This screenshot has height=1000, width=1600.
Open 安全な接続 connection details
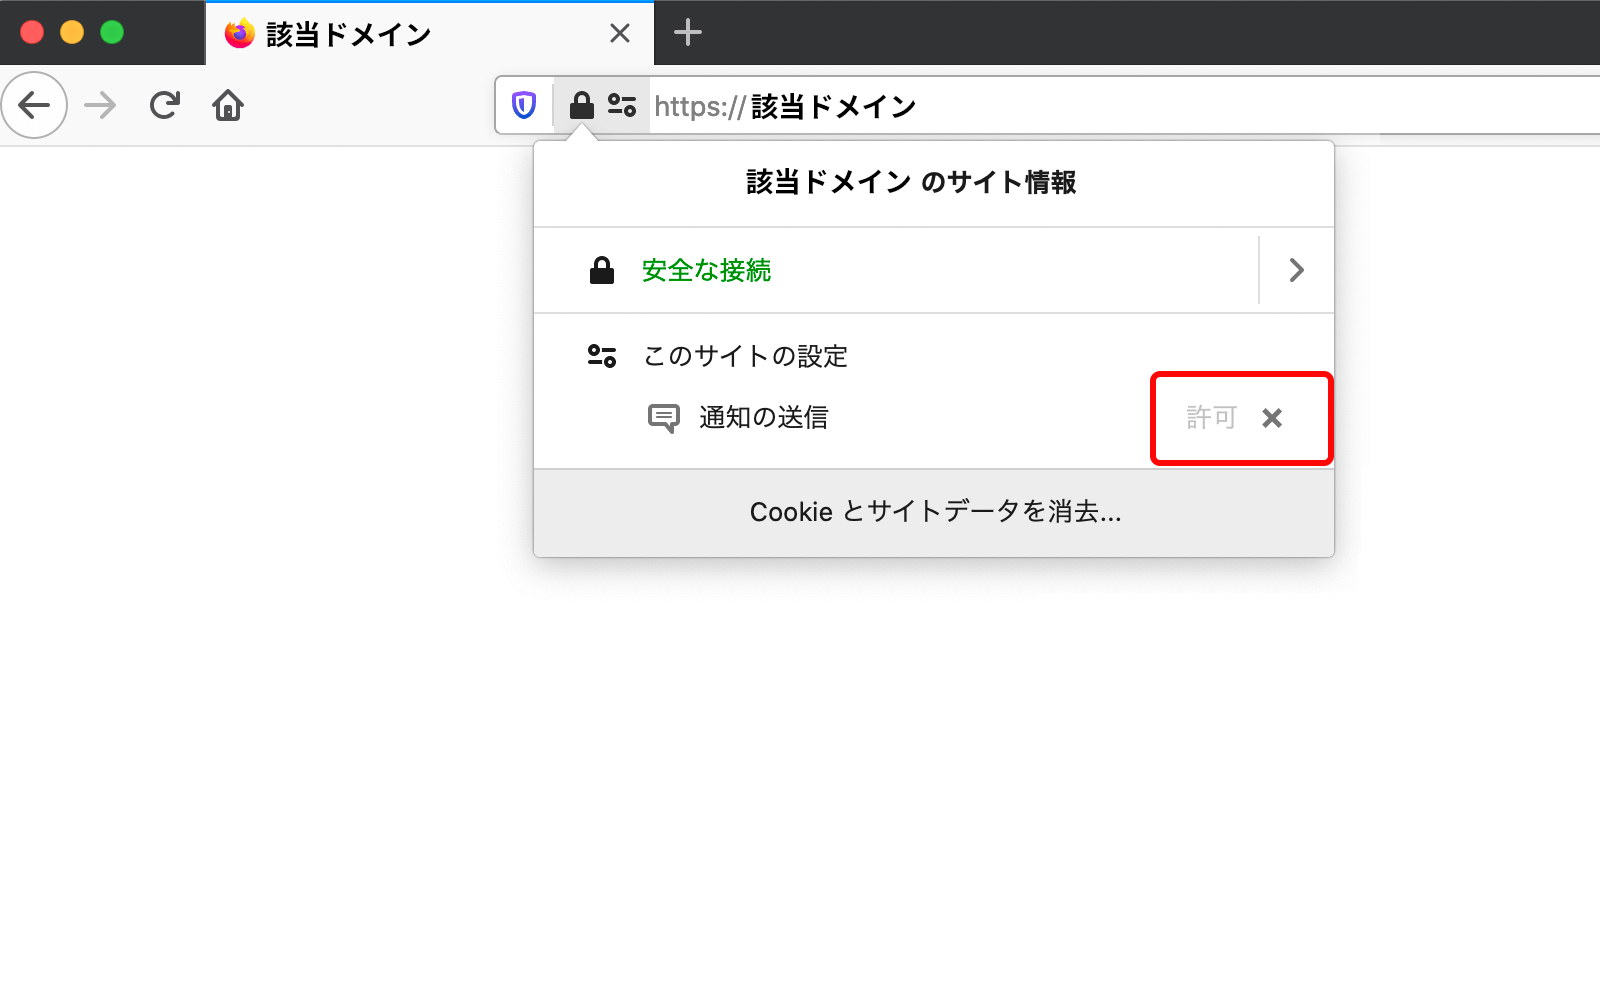[x=896, y=270]
